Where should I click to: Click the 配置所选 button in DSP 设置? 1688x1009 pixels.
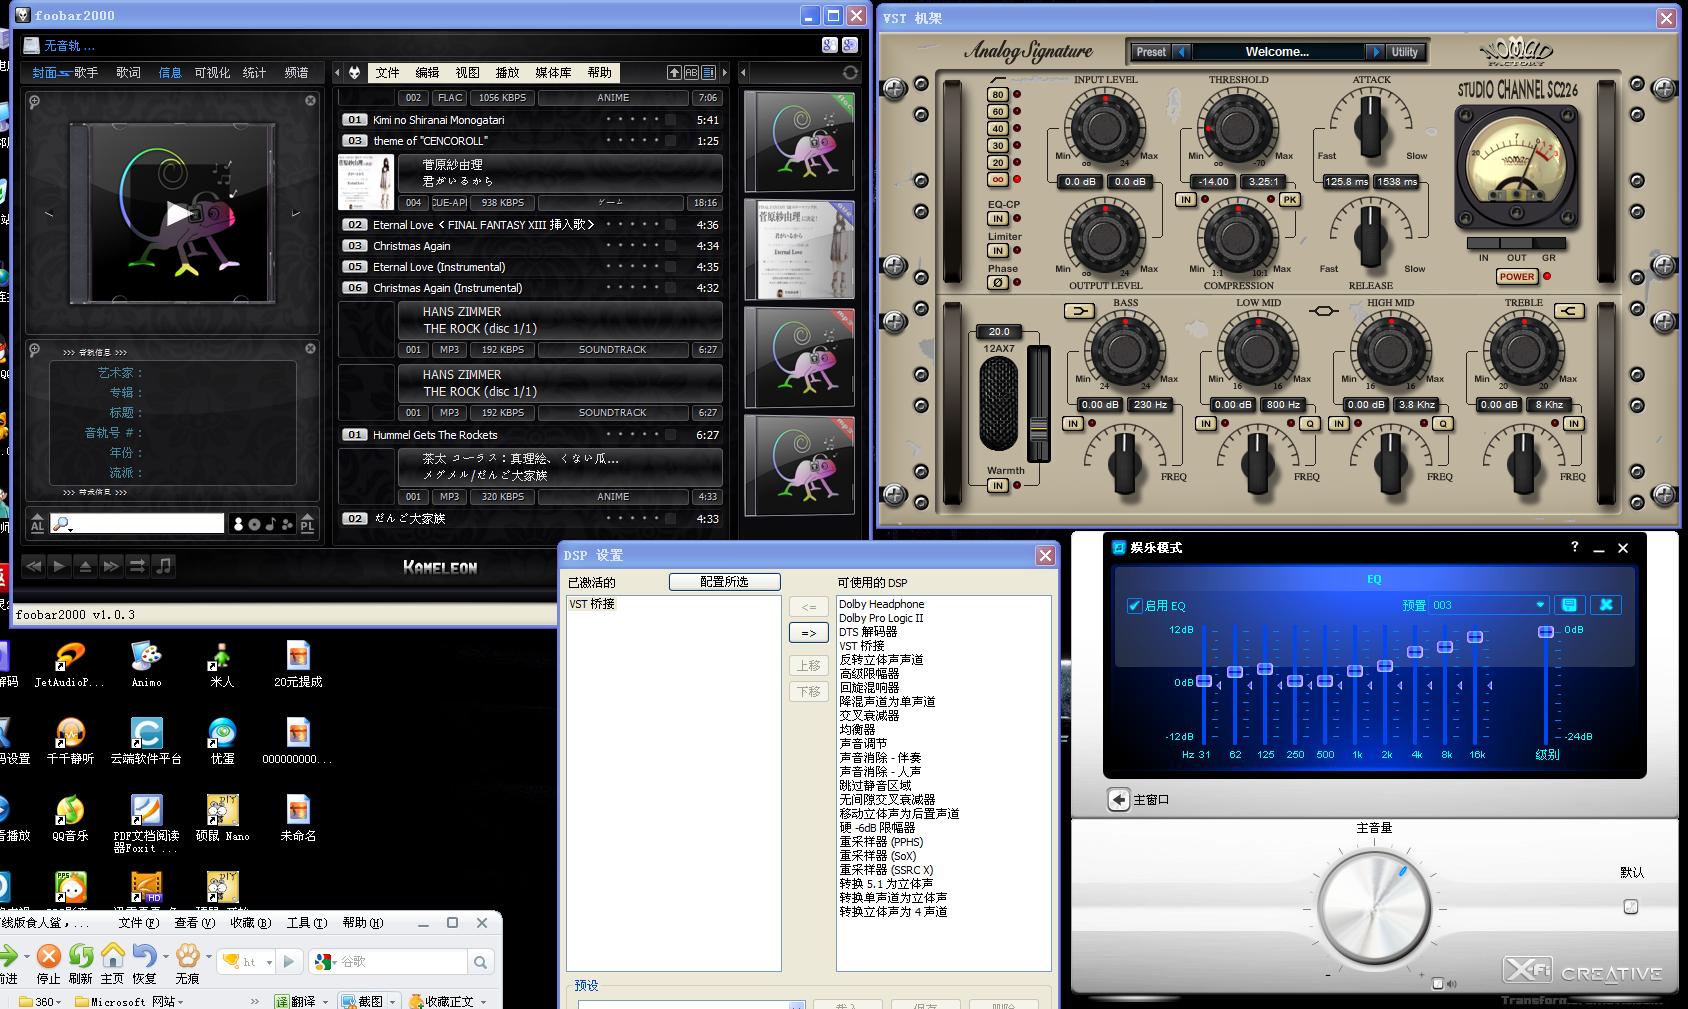coord(724,581)
